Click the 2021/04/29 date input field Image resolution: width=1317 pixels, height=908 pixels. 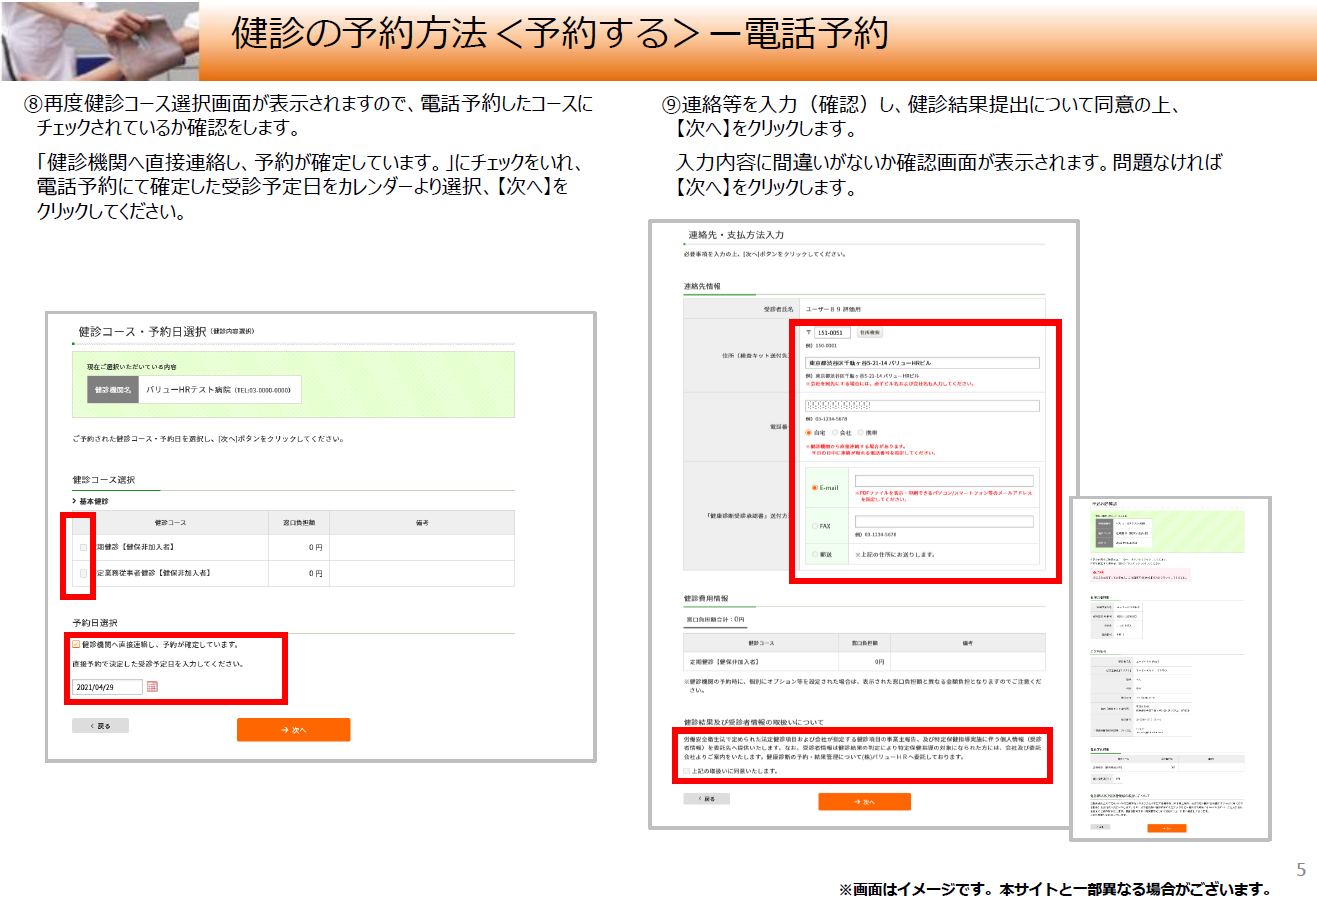107,687
